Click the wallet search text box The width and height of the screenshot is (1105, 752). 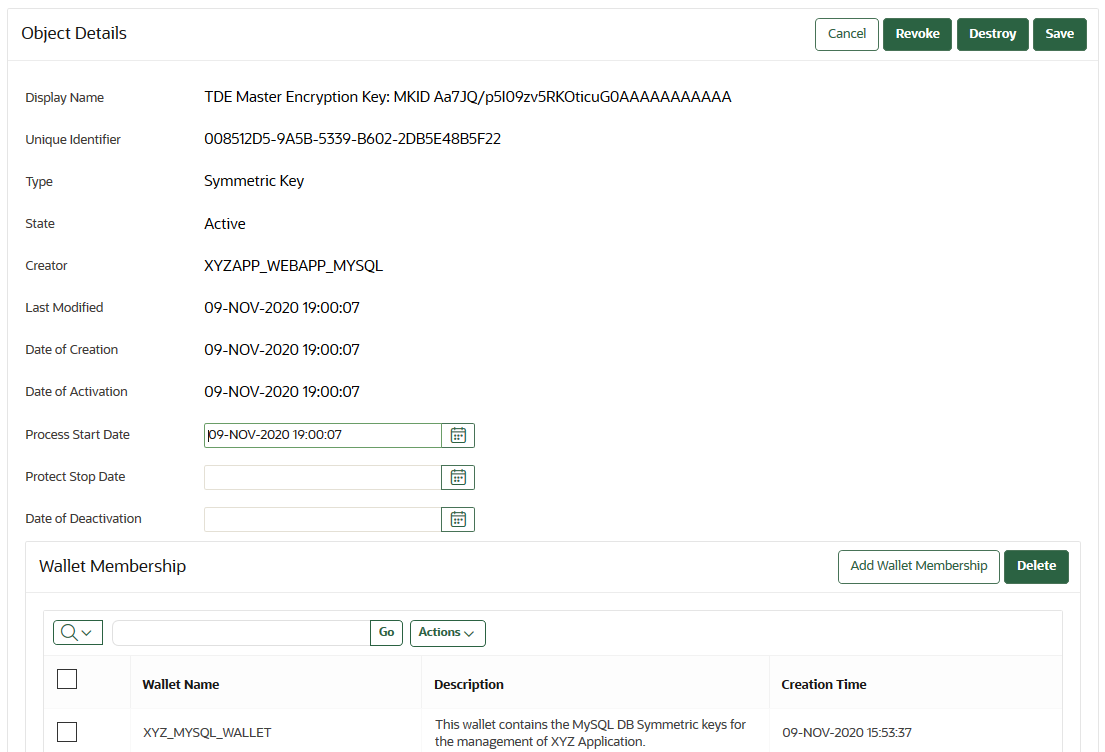241,633
